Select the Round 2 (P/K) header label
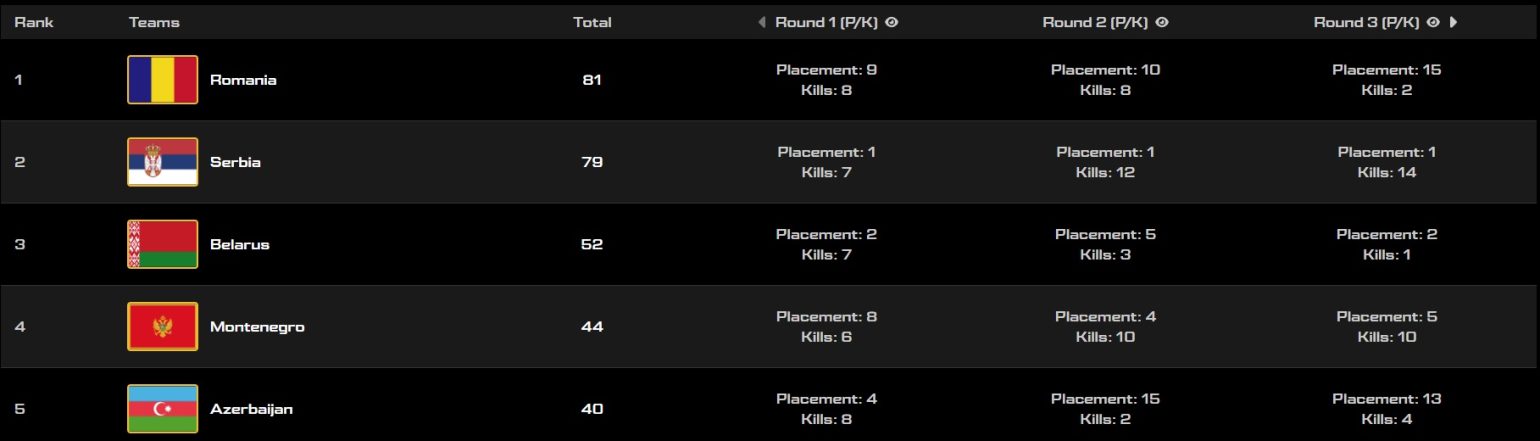This screenshot has width=1540, height=441. coord(1097,22)
